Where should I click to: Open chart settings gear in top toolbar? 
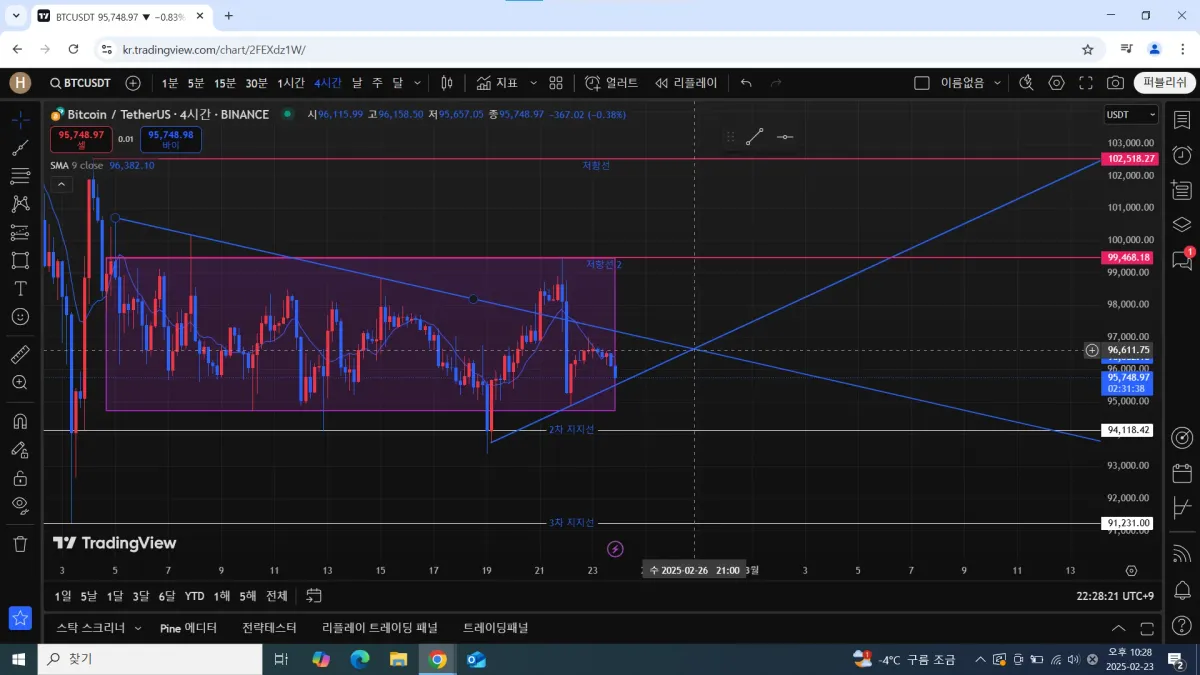[x=1057, y=83]
